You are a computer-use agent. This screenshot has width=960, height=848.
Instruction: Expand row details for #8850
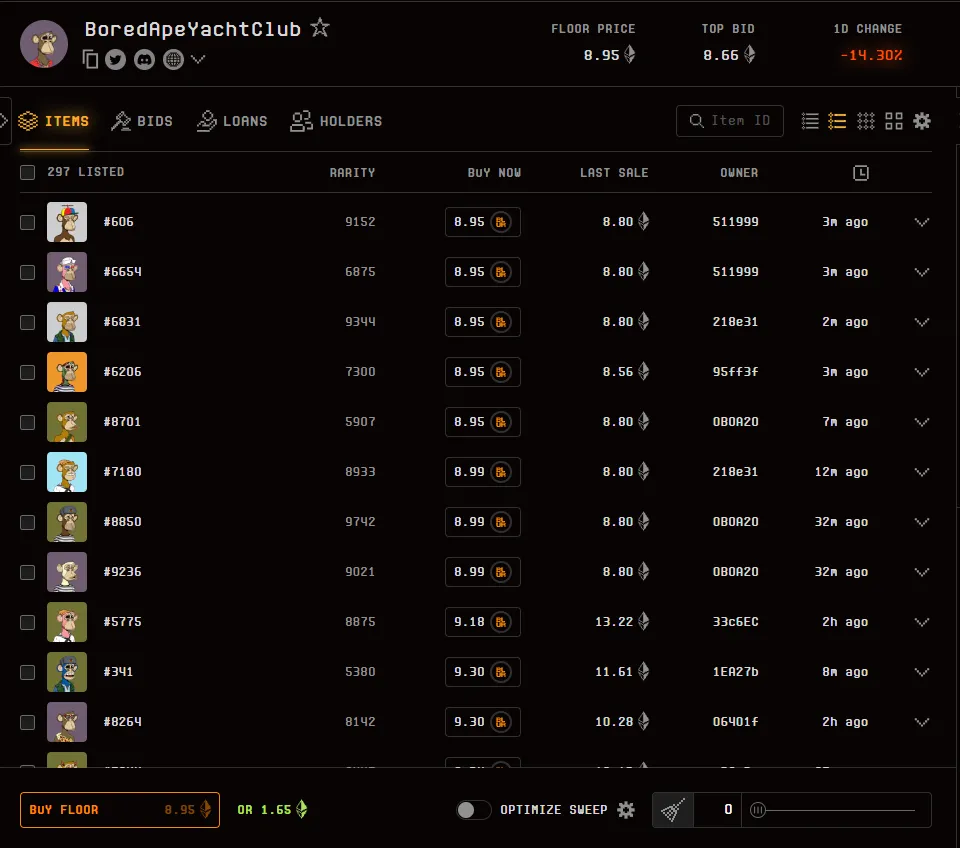point(922,522)
